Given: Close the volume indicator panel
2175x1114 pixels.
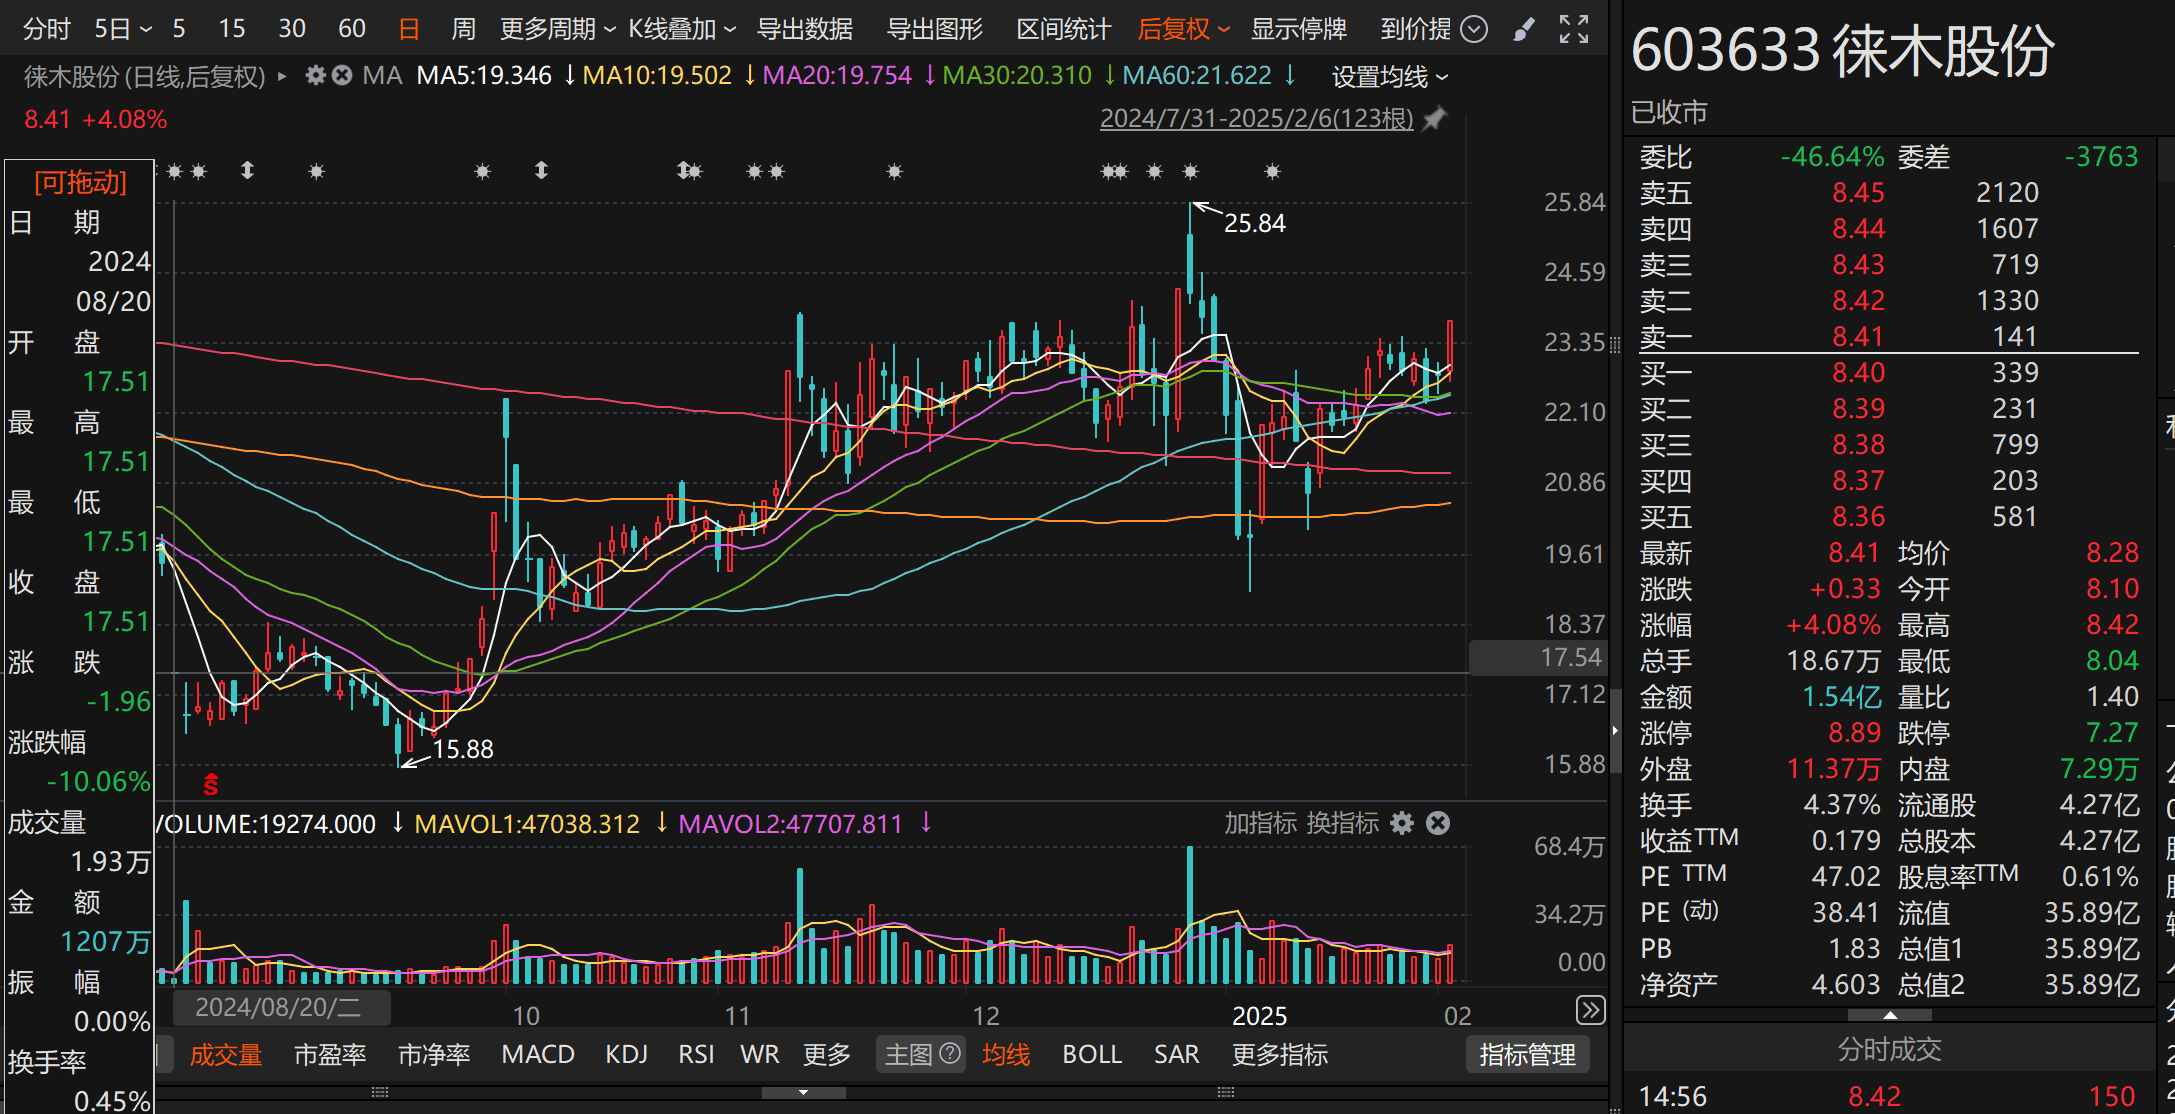Looking at the screenshot, I should click(x=1438, y=823).
